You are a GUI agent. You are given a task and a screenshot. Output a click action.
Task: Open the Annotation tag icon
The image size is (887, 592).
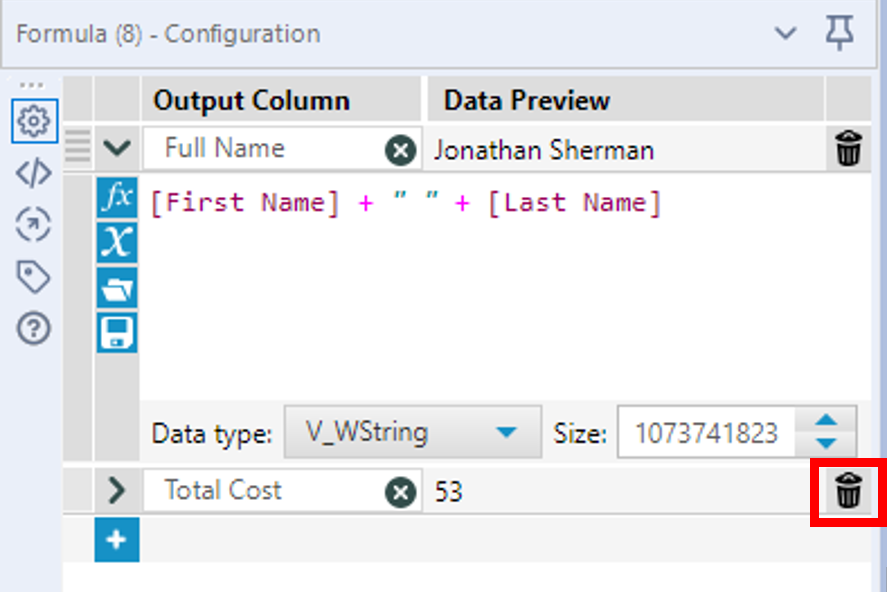34,276
